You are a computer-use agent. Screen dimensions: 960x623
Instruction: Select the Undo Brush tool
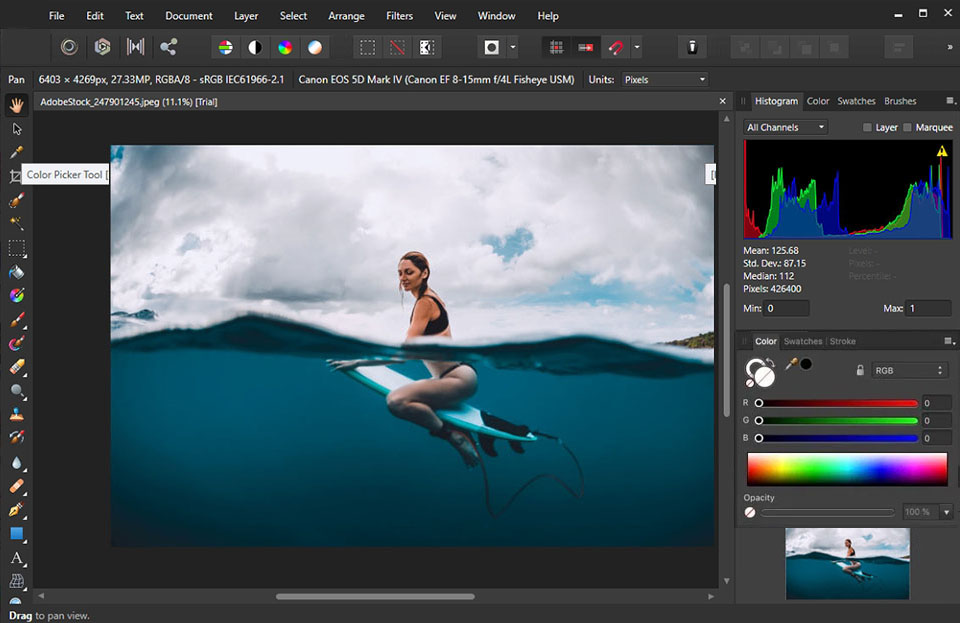coord(17,438)
